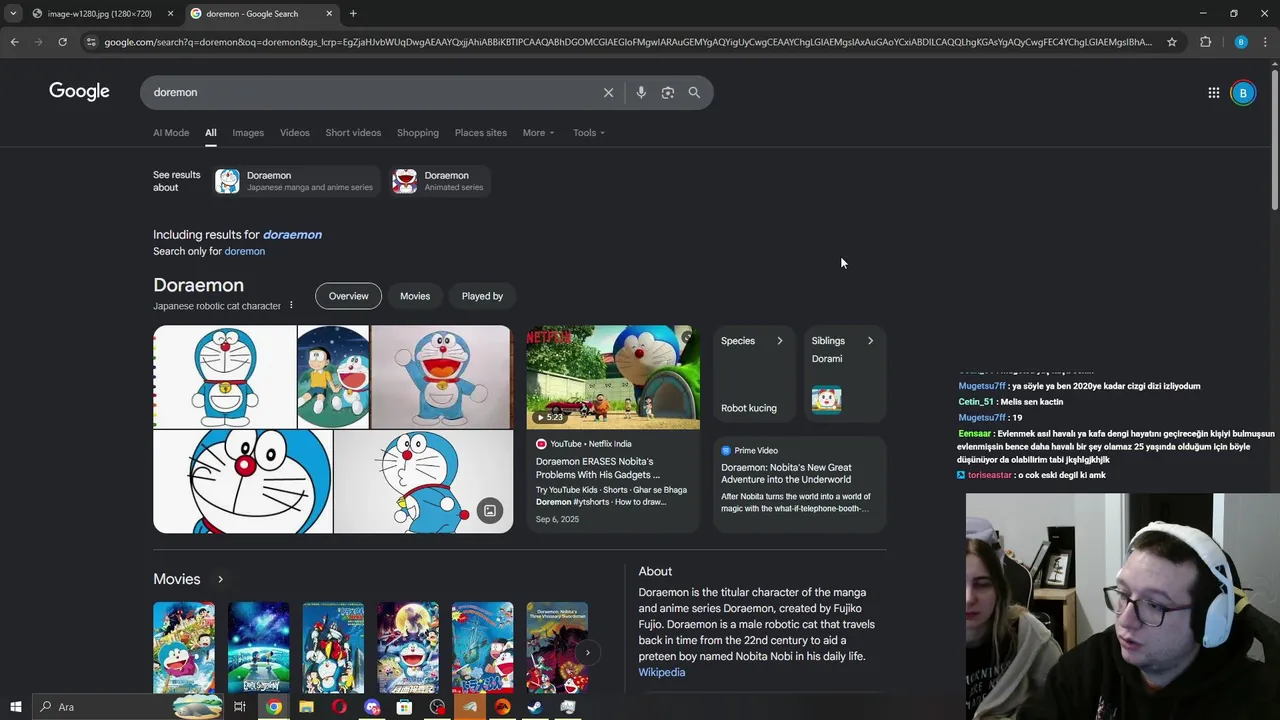Open Chrome profile icon in toolbar

[x=1241, y=42]
